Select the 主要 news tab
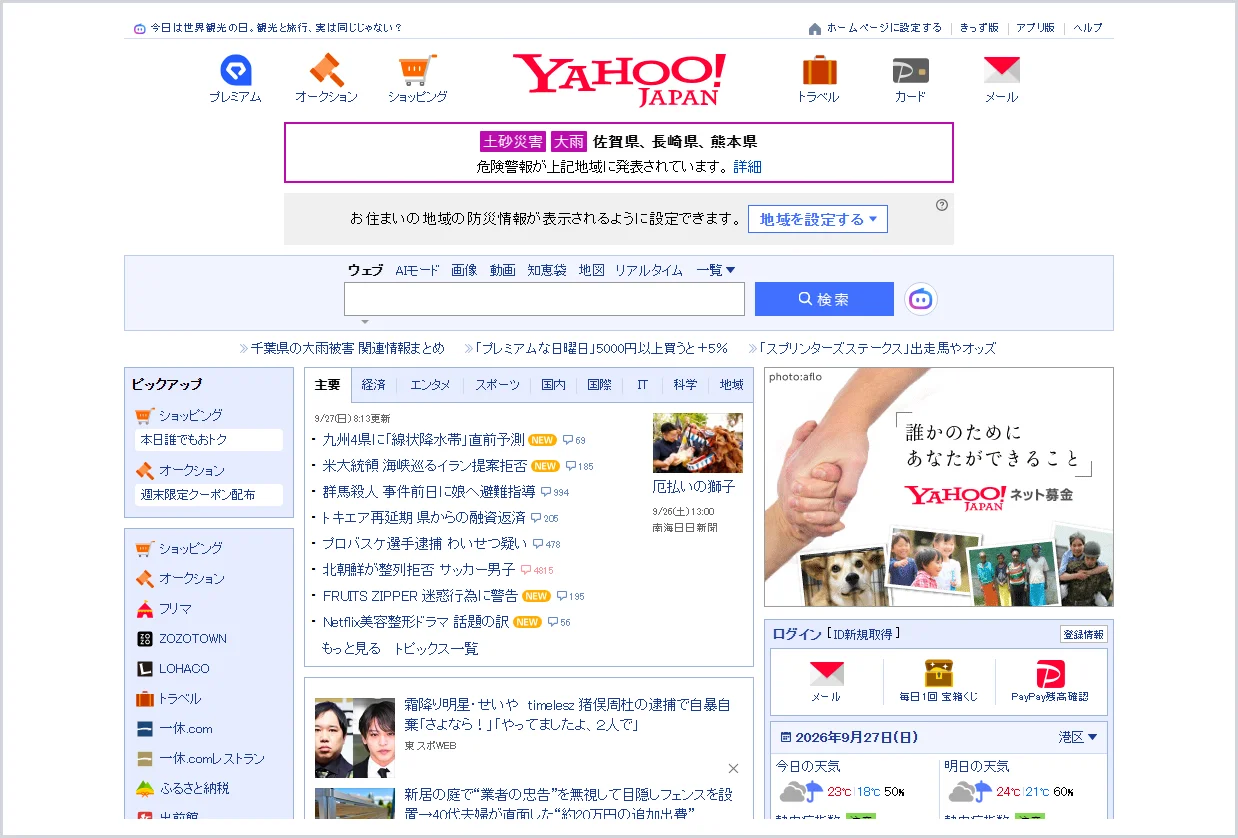This screenshot has height=838, width=1238. tap(327, 385)
